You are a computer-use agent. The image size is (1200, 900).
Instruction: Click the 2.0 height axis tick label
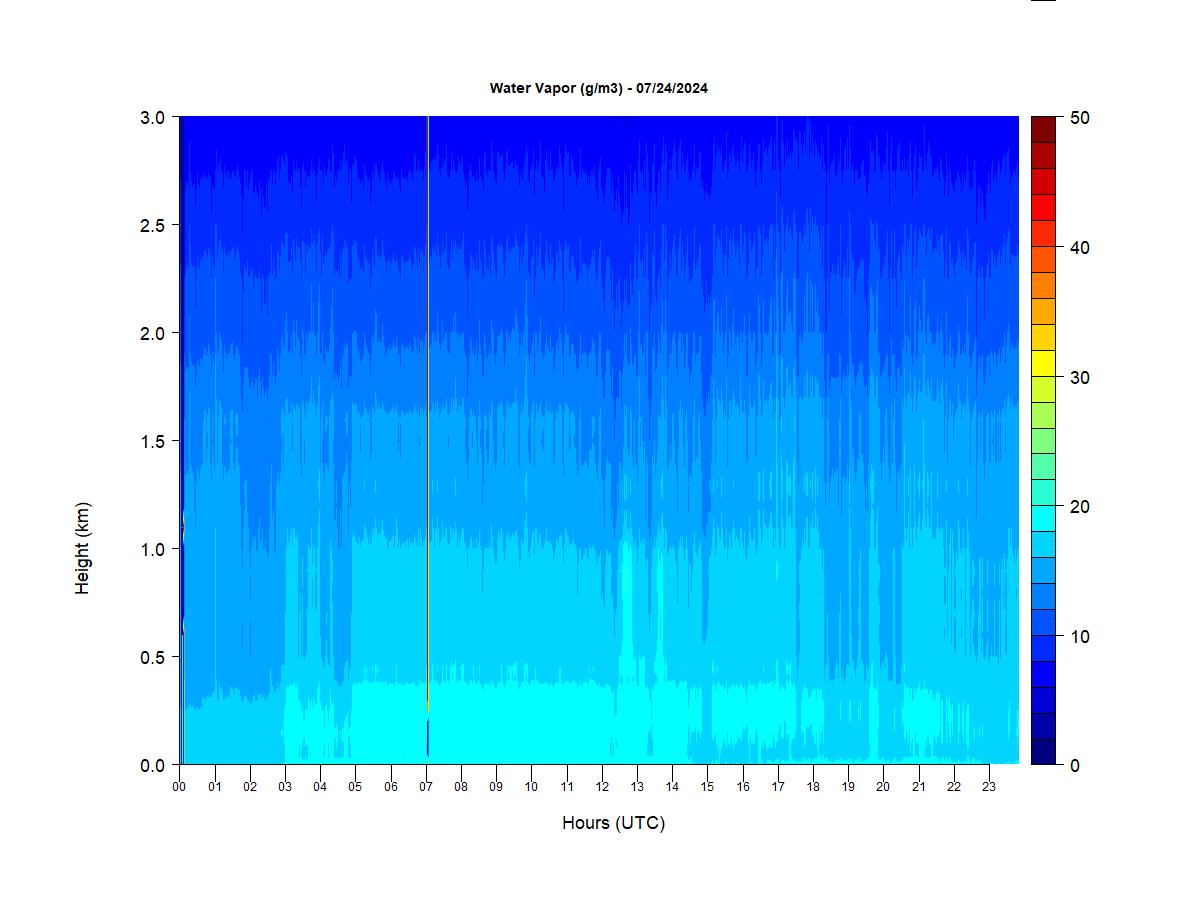click(x=152, y=333)
